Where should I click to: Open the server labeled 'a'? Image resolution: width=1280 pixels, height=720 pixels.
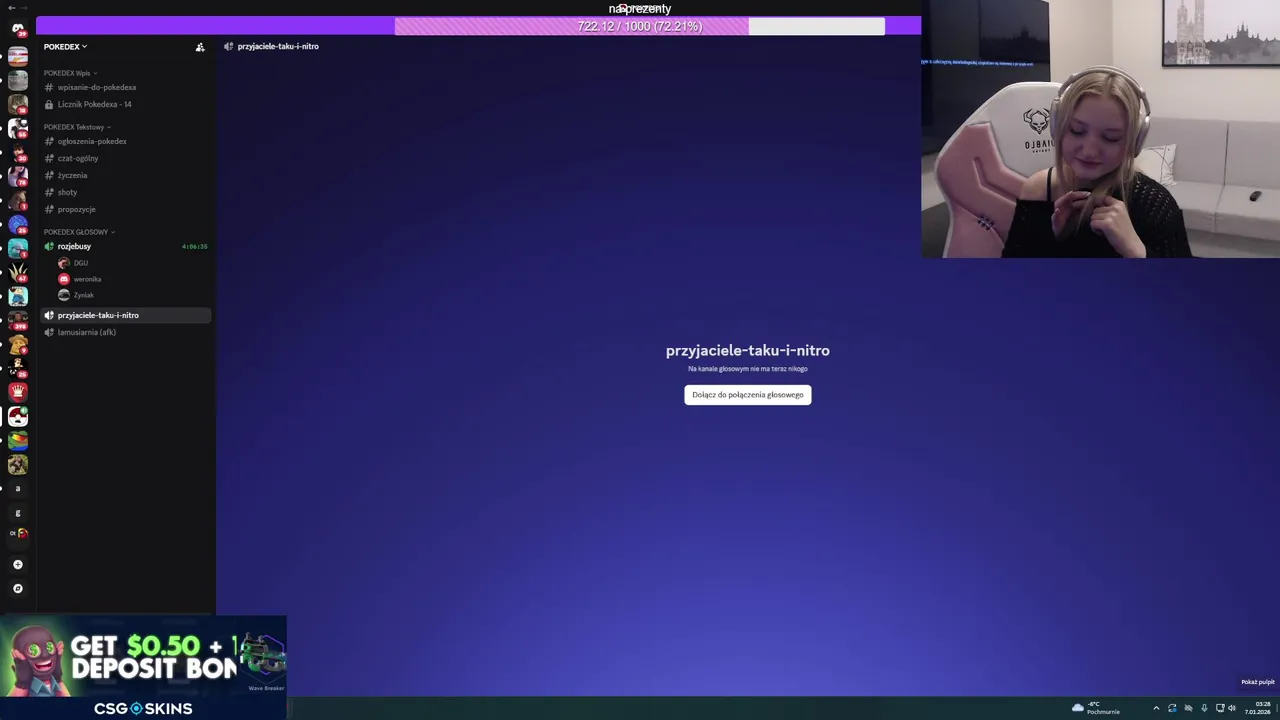pos(18,489)
